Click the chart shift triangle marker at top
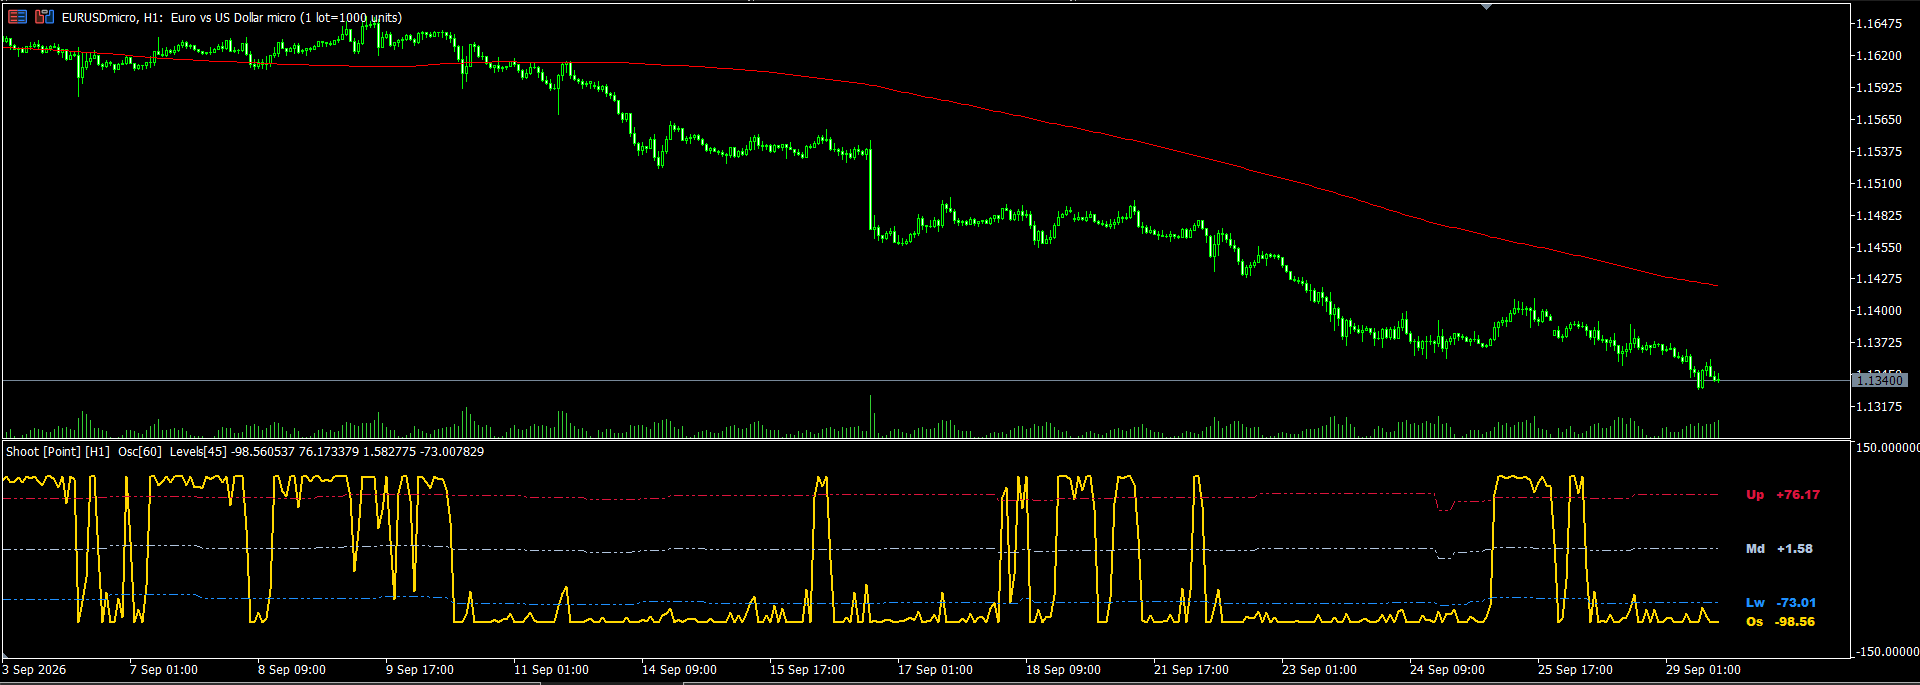1920x685 pixels. pos(1486,7)
